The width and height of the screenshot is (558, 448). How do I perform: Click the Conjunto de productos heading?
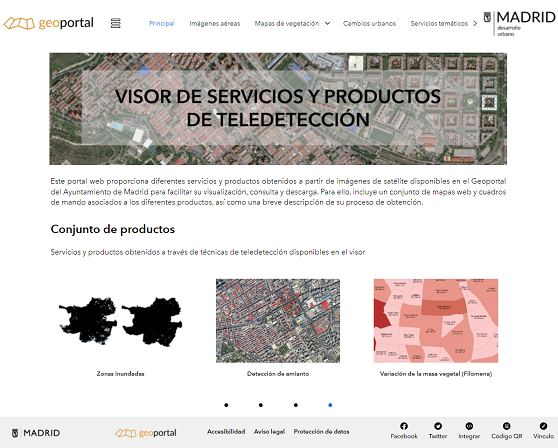coord(113,229)
